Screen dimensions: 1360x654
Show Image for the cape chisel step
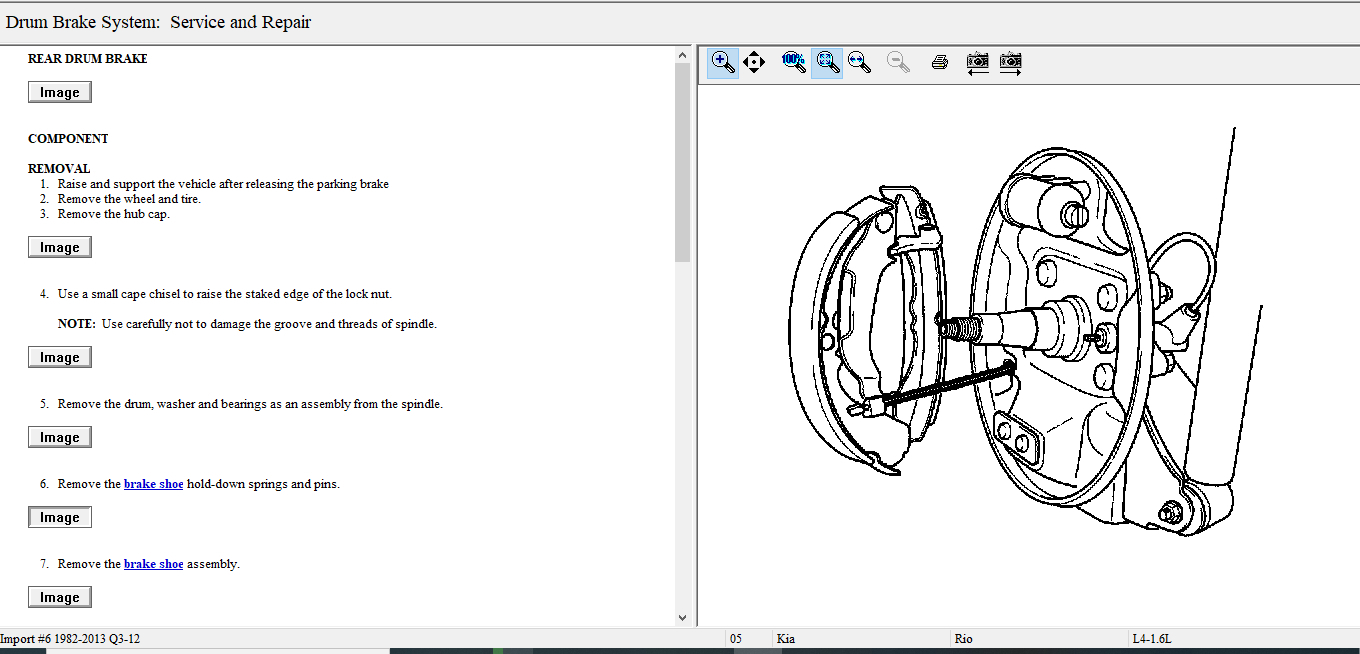(60, 357)
